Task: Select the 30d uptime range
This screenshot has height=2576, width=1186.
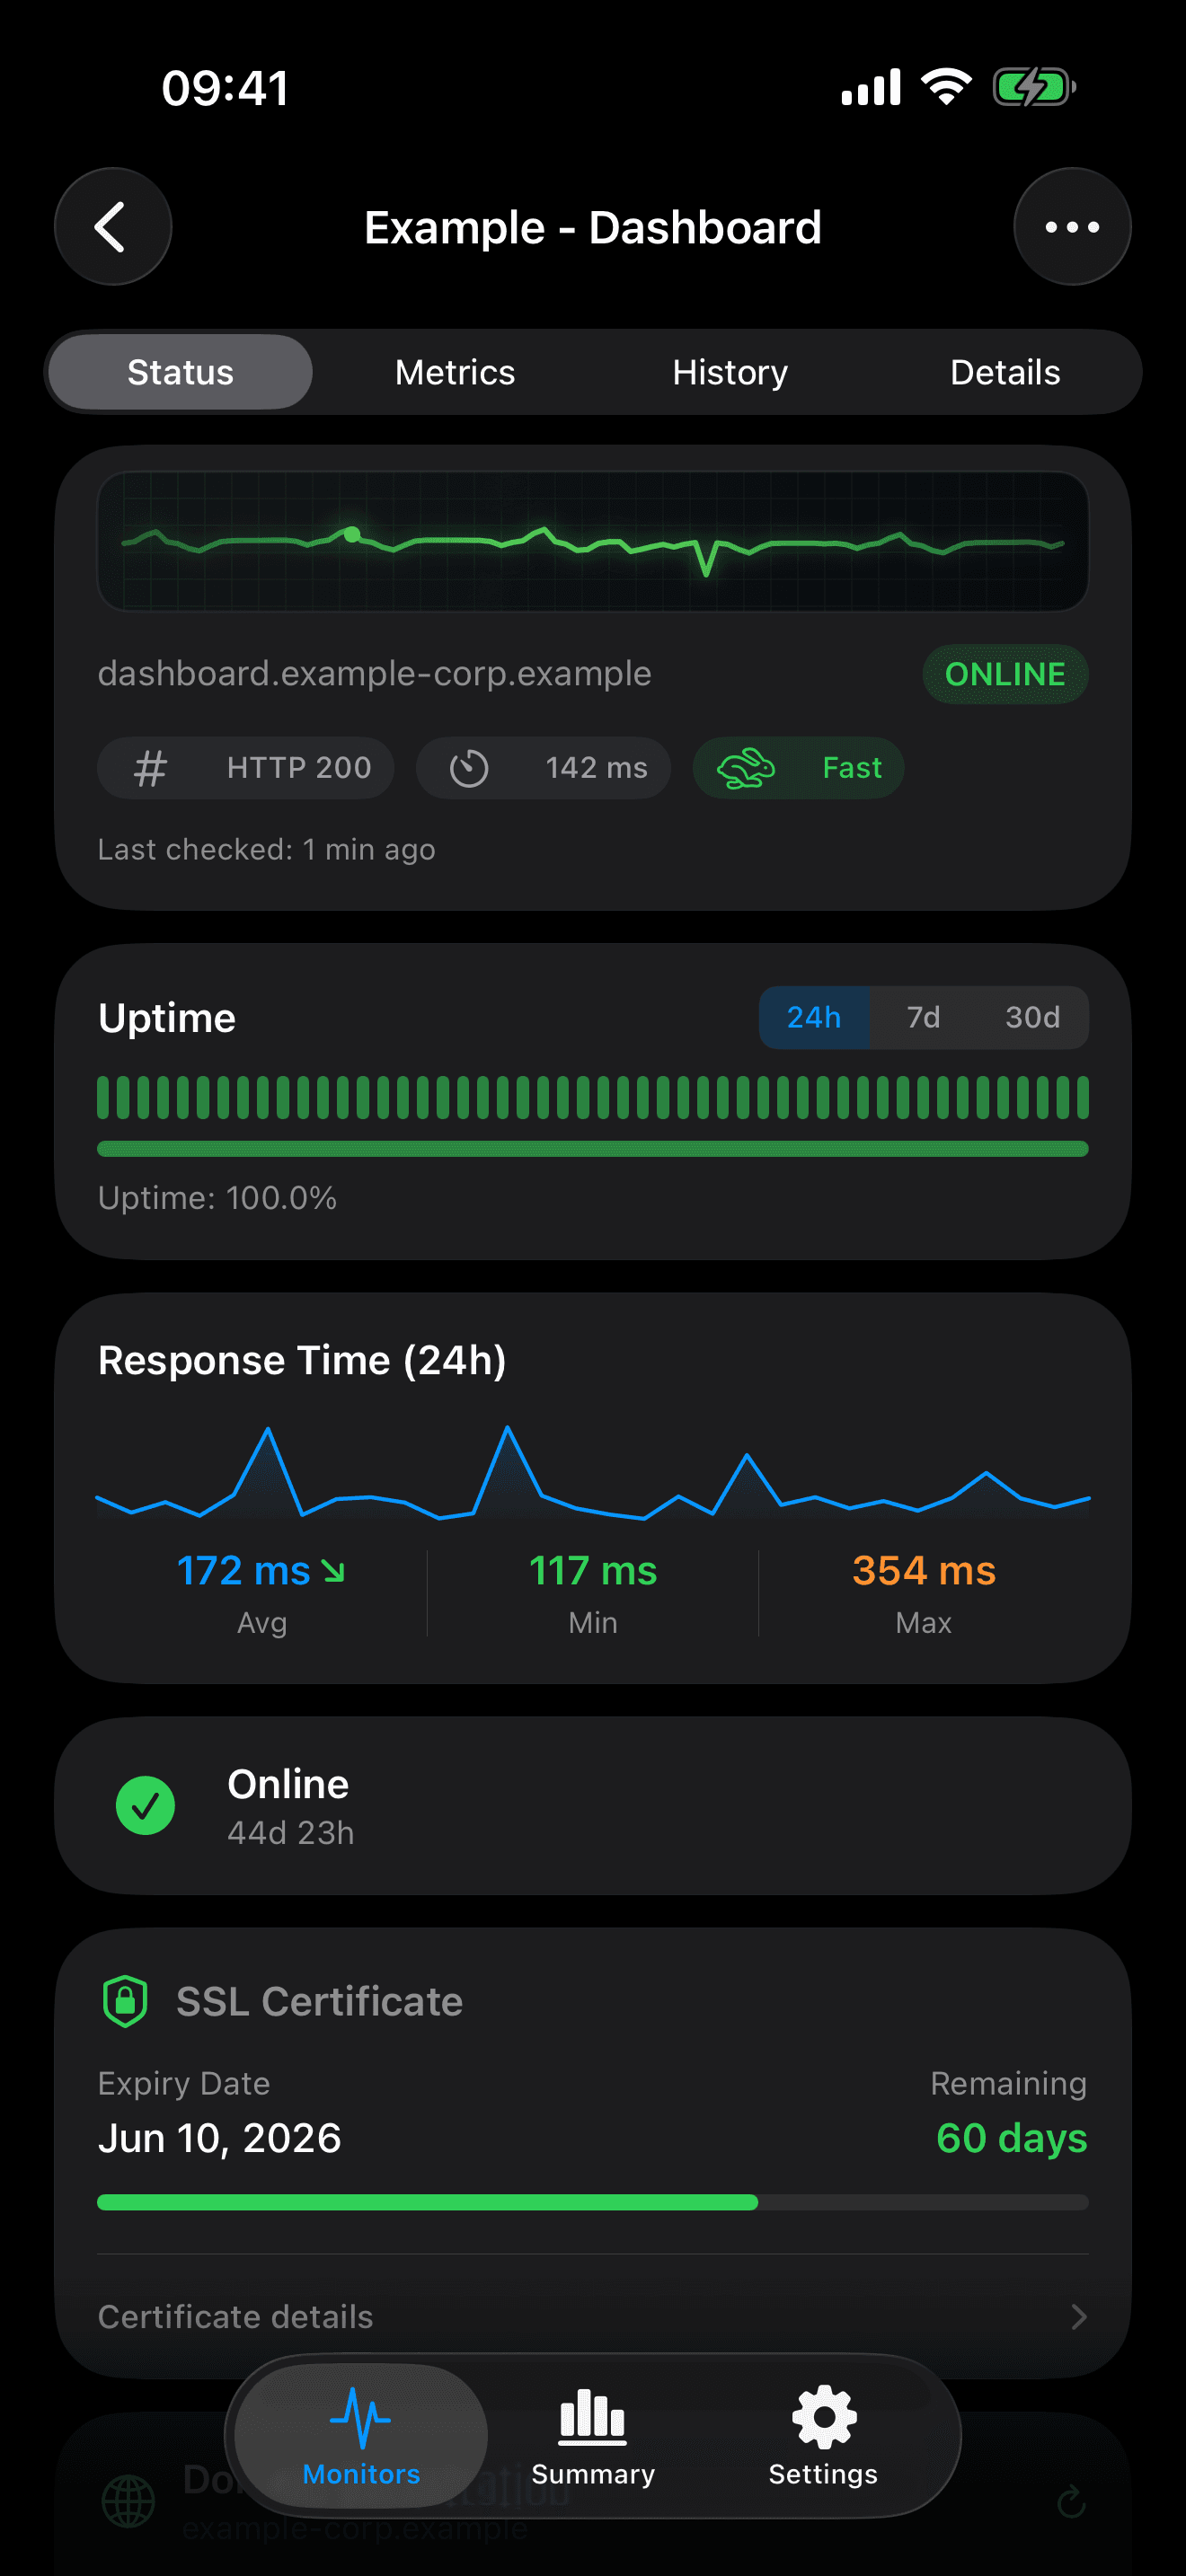Action: point(1034,1017)
